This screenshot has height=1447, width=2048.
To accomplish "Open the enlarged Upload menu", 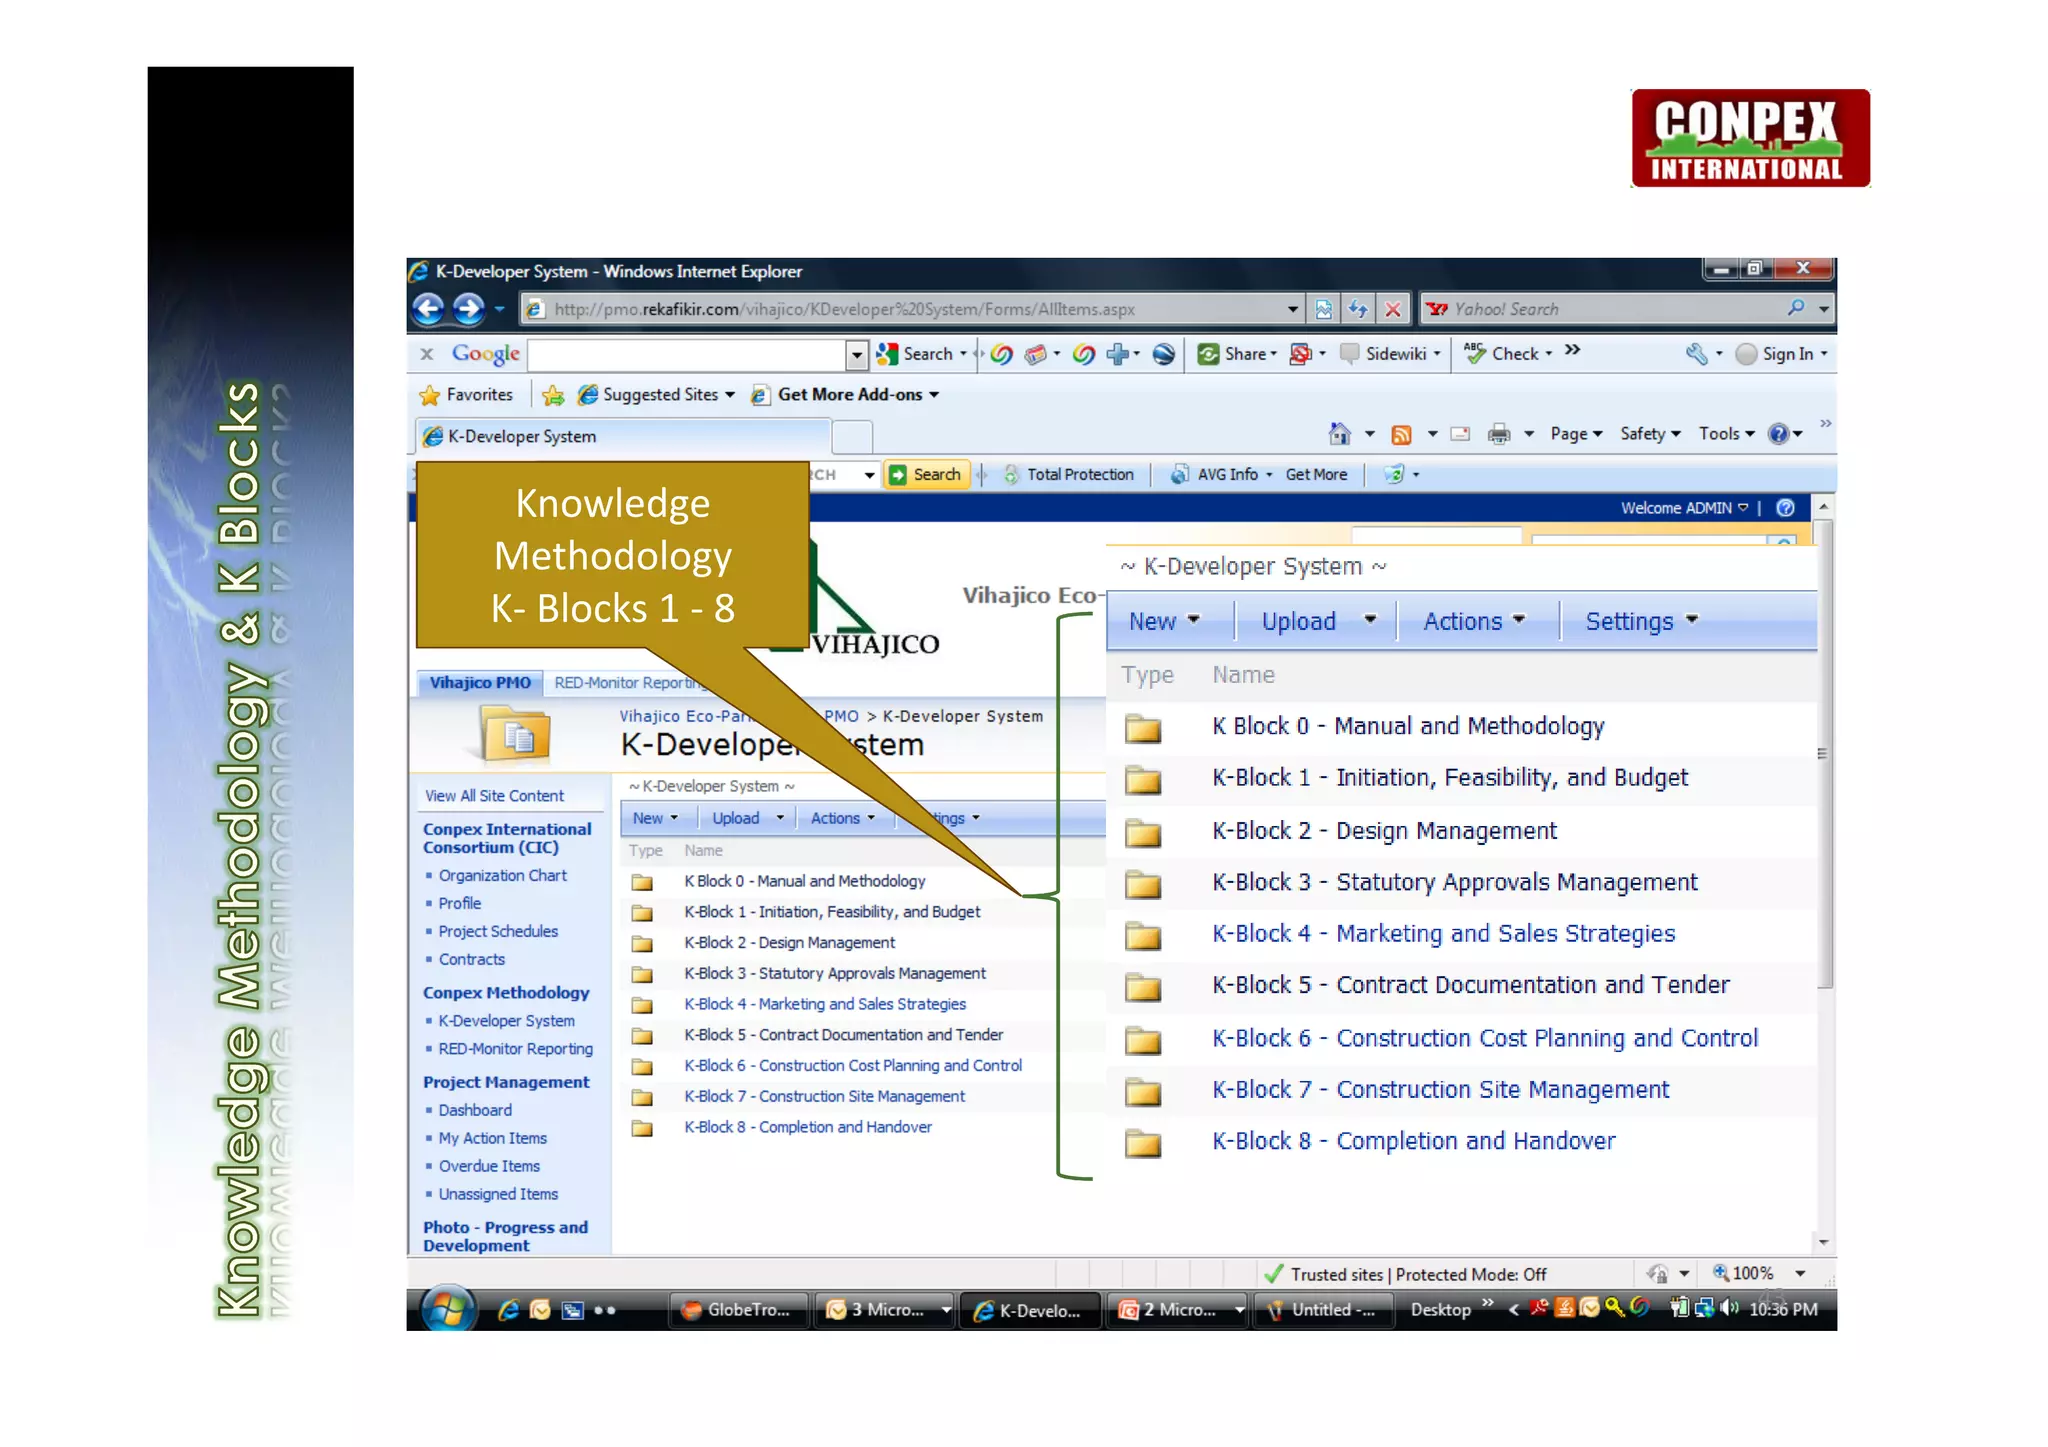I will [1318, 621].
